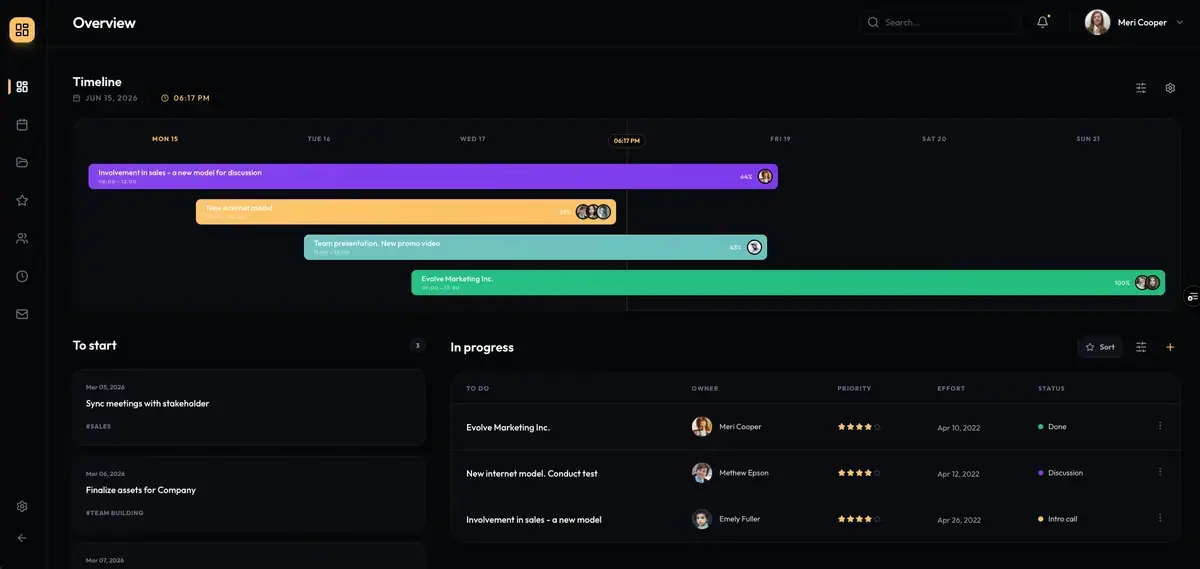1200x569 pixels.
Task: Sort by the TO DO column header
Action: [x=477, y=388]
